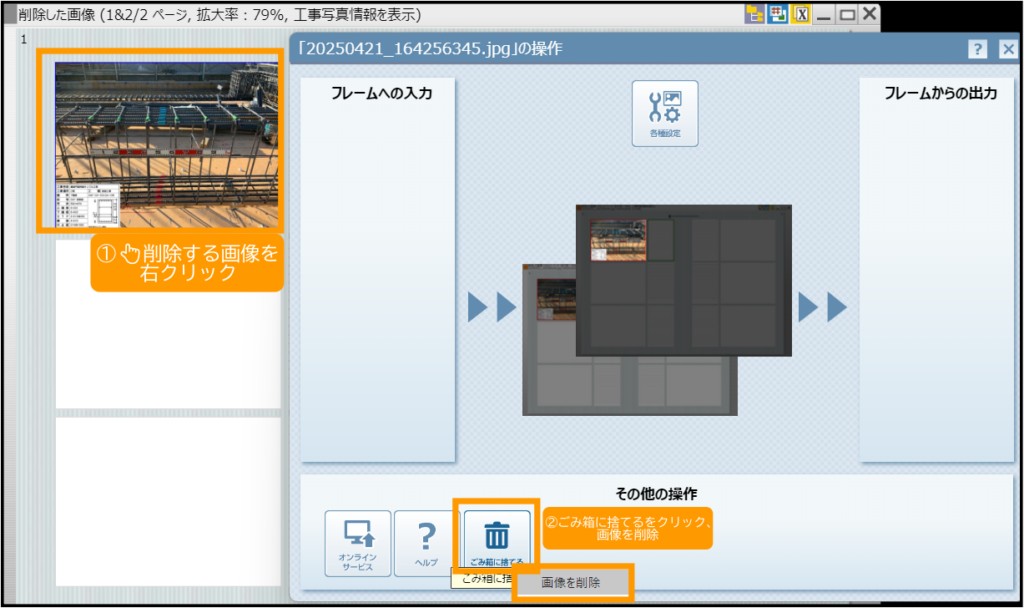Click the empty third photo frame

coord(168,500)
